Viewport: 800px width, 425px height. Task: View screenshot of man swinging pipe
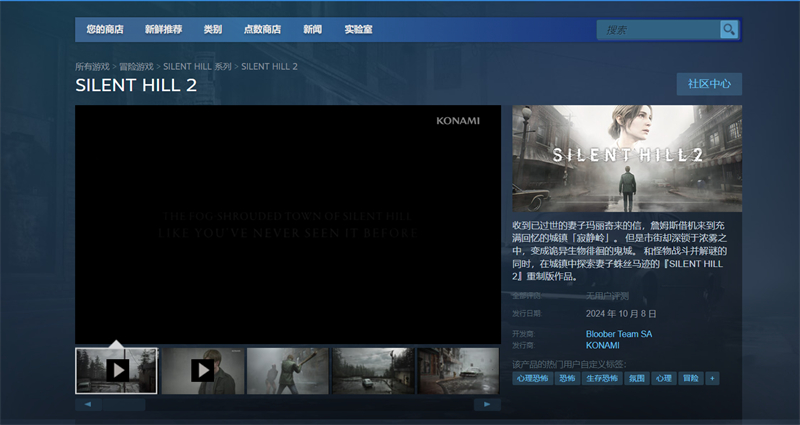point(288,371)
